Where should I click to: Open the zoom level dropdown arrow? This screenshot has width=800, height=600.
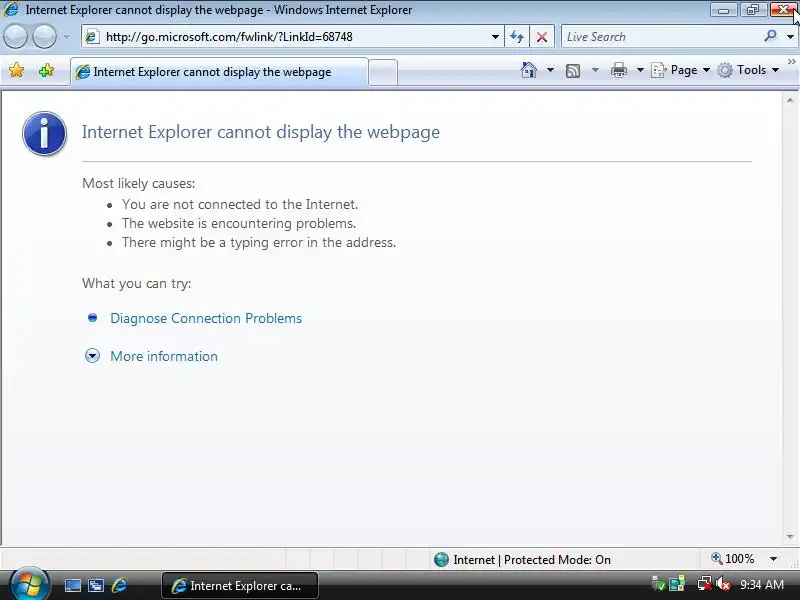(x=773, y=559)
